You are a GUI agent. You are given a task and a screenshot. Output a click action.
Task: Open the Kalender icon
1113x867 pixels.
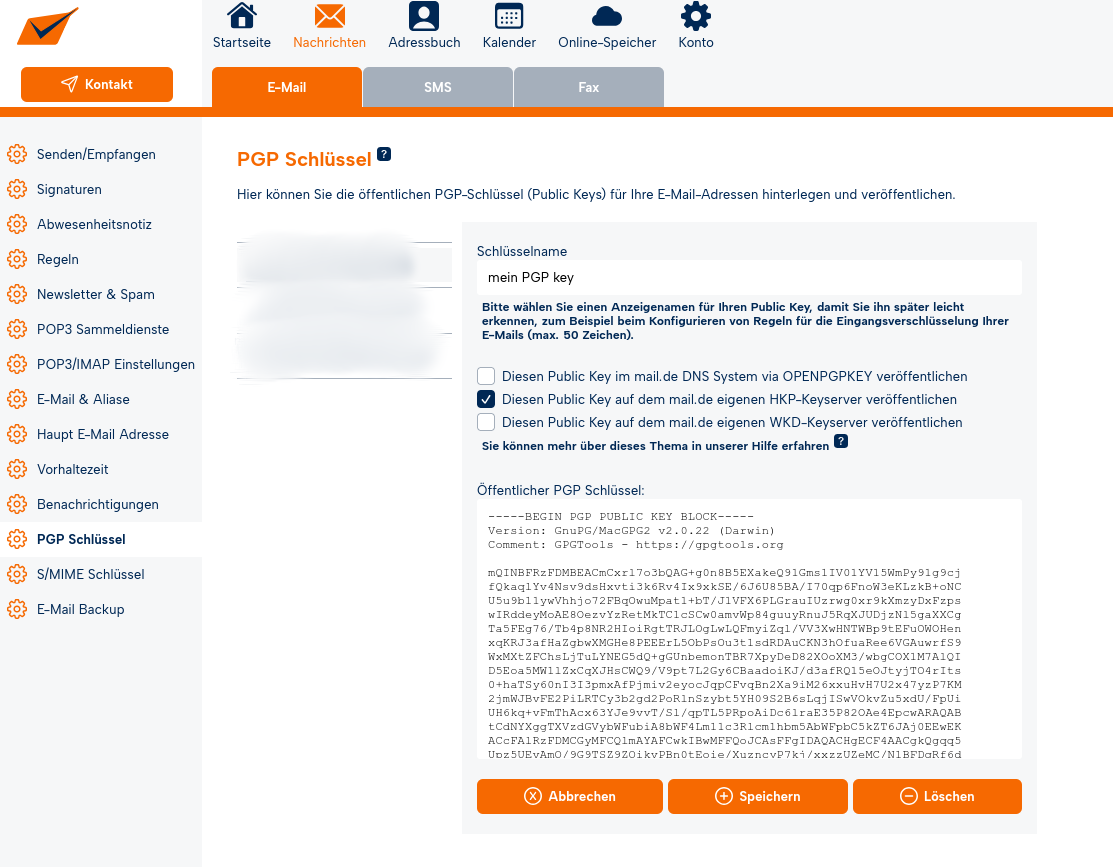tap(509, 17)
